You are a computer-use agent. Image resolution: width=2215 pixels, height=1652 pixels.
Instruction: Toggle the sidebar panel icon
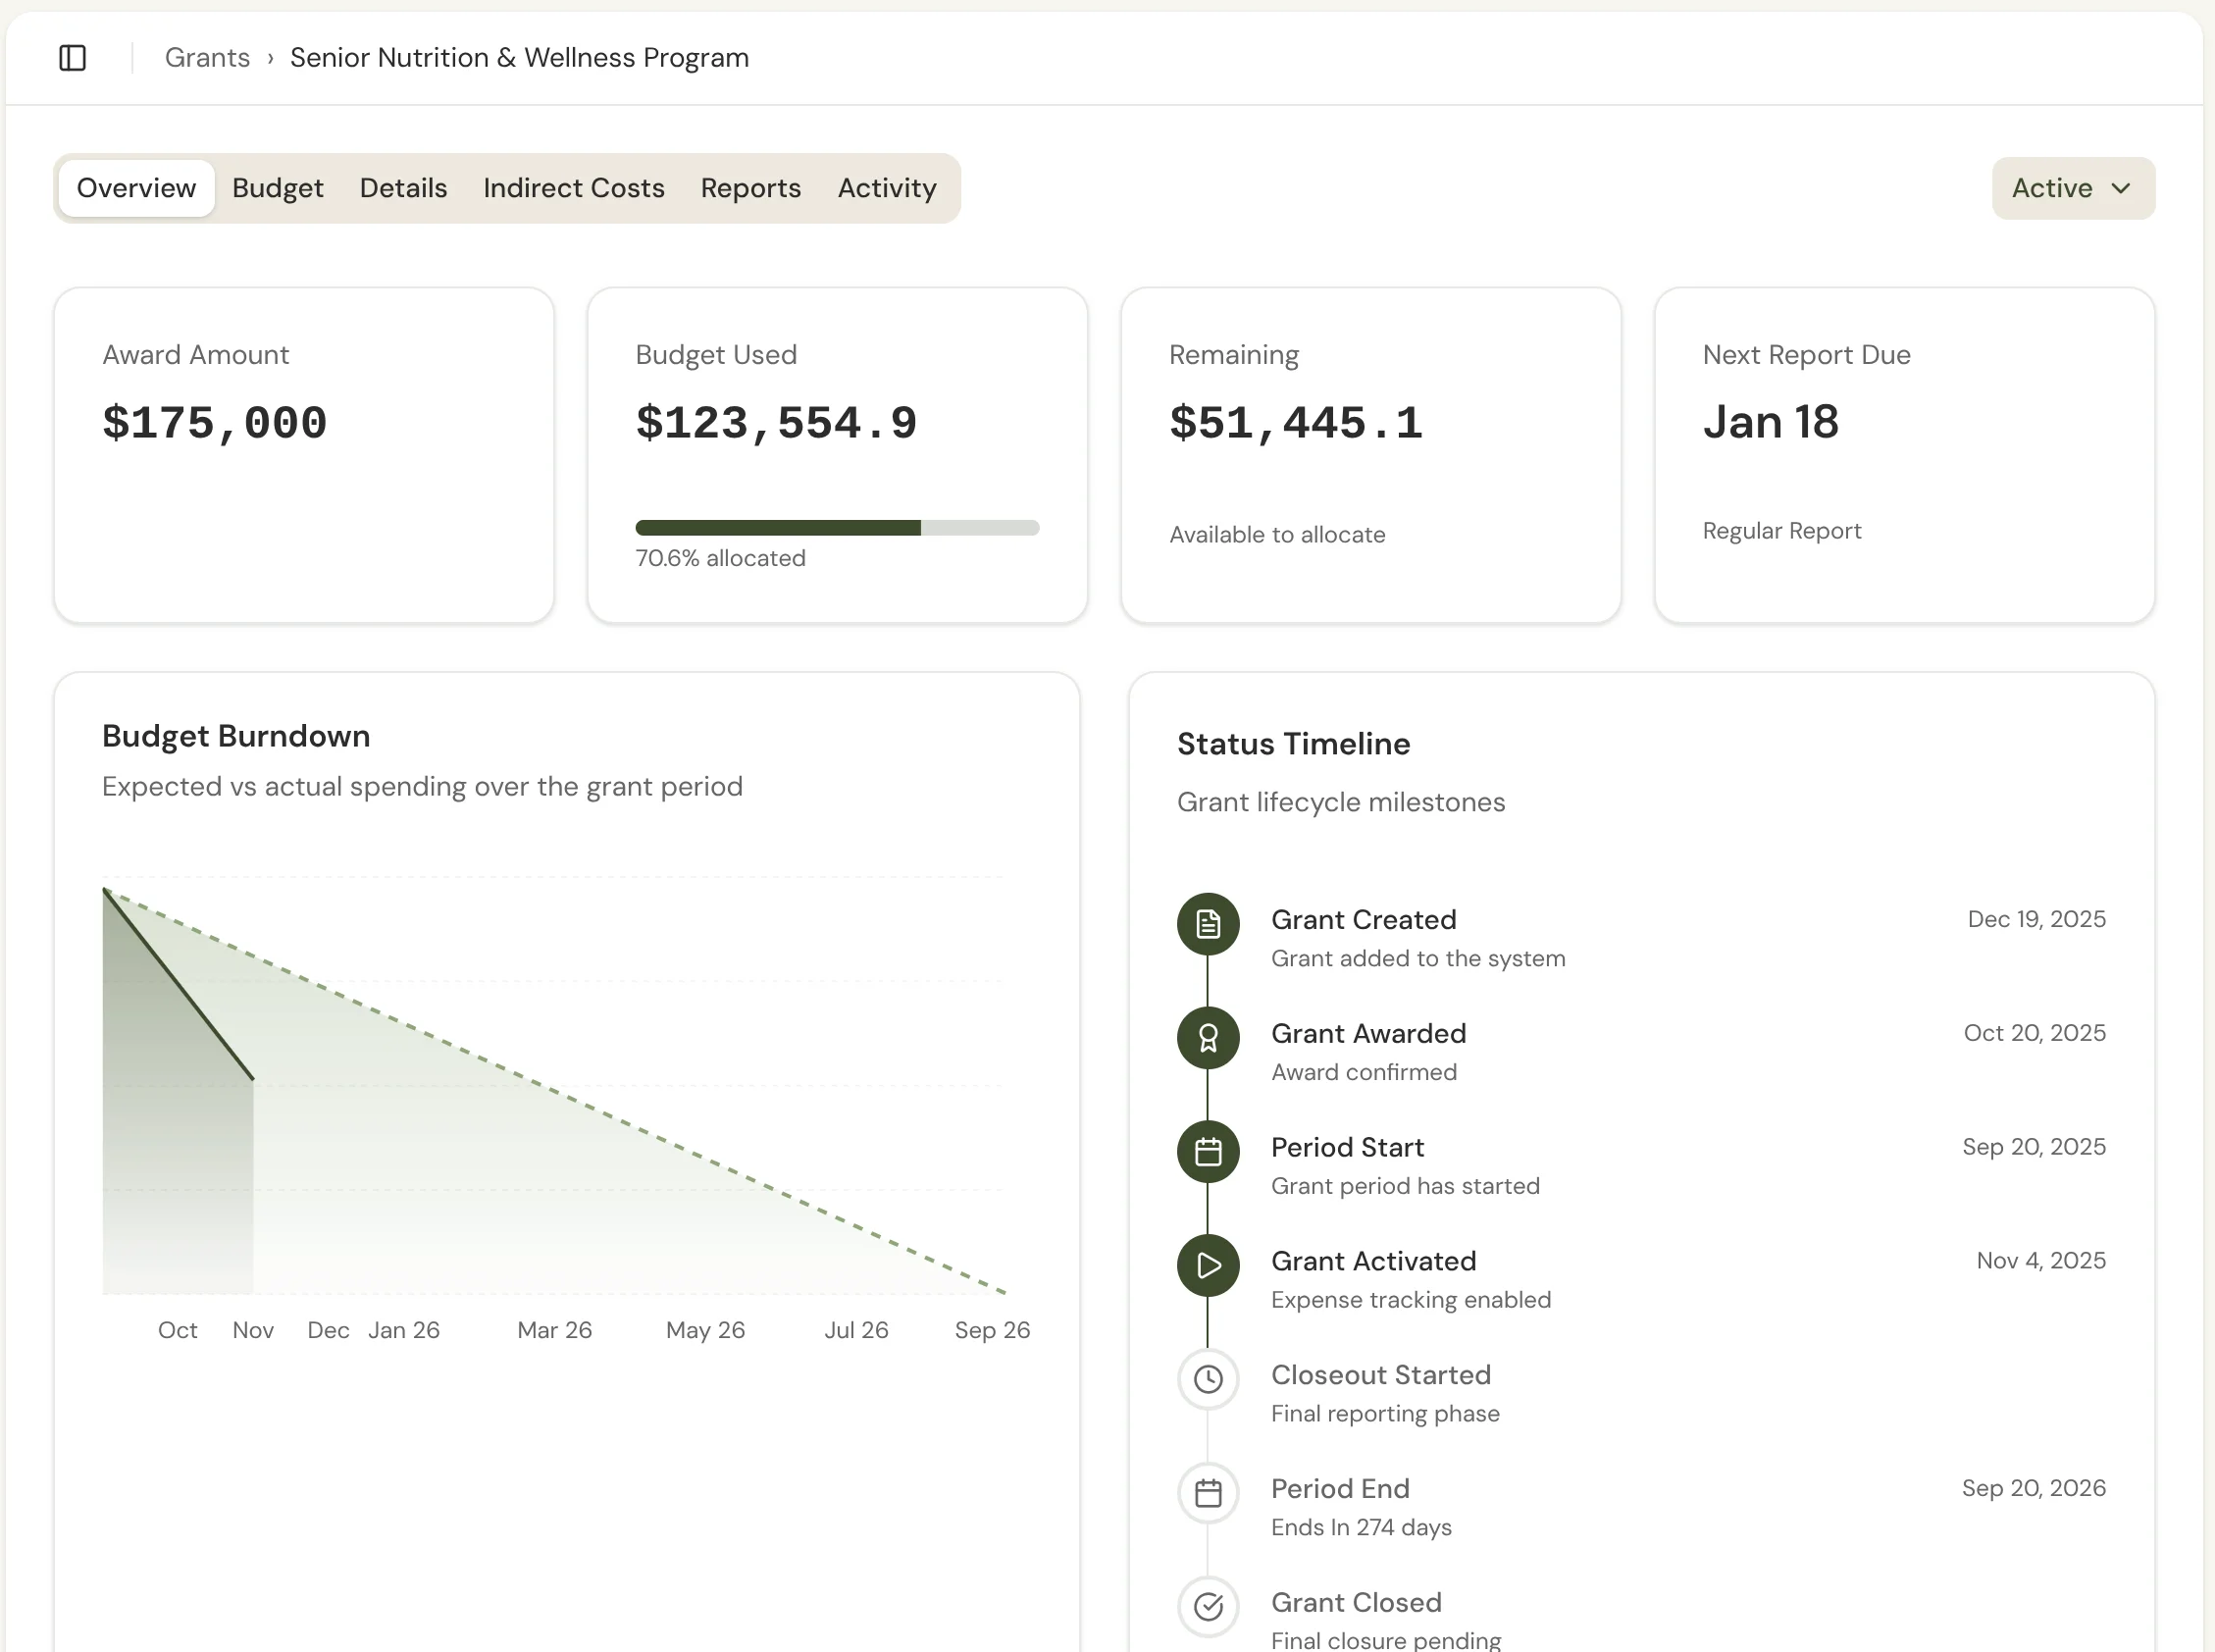(x=72, y=58)
